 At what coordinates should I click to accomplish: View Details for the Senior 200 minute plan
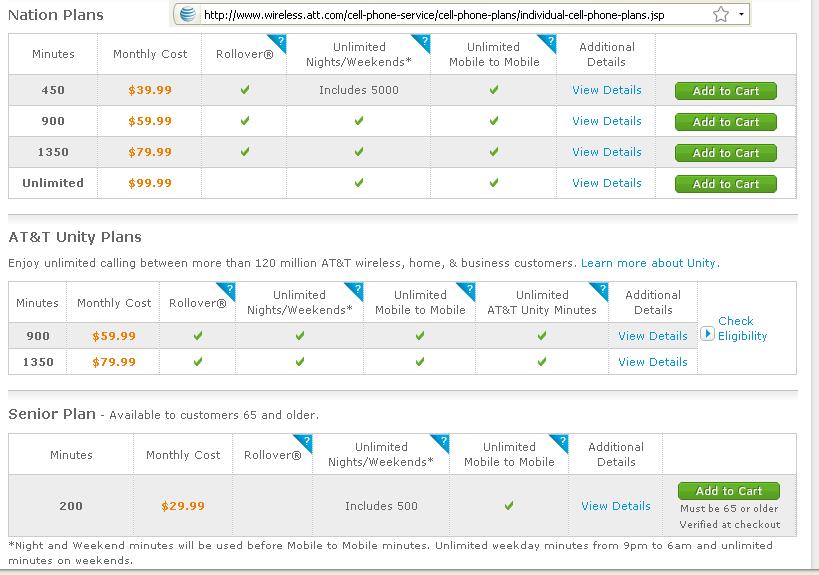(x=616, y=506)
